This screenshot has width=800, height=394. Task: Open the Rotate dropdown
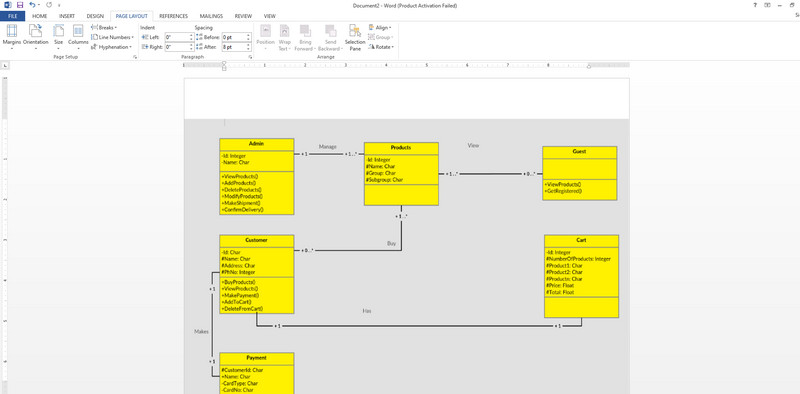click(381, 47)
